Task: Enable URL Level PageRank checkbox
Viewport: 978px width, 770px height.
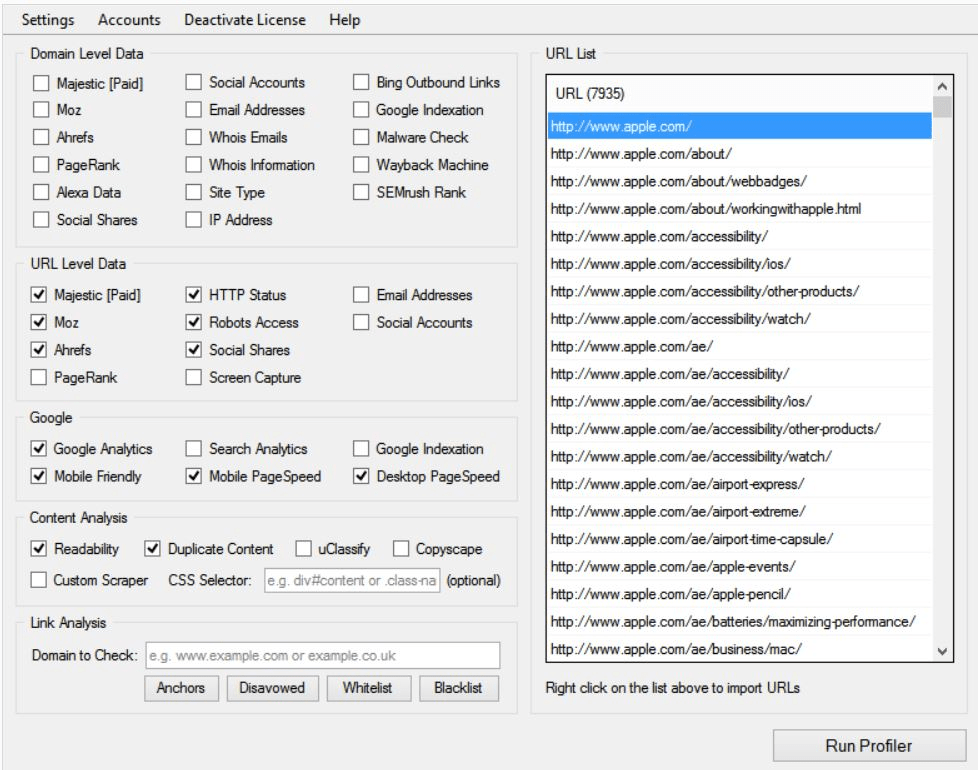Action: [x=39, y=377]
